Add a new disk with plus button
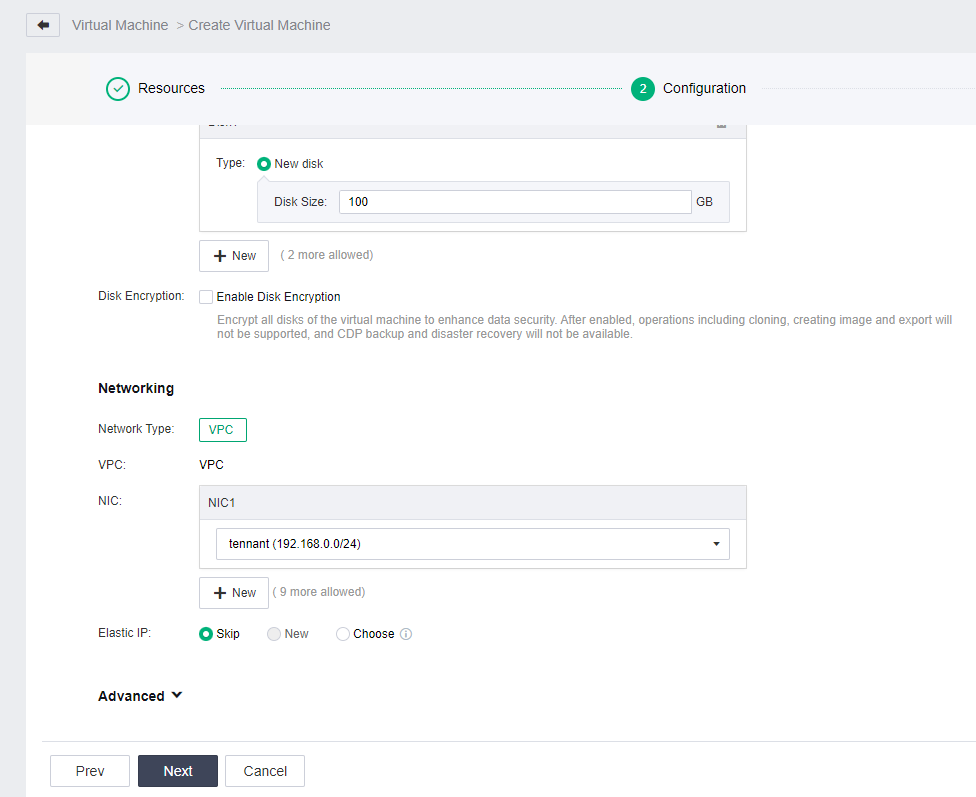 click(234, 256)
